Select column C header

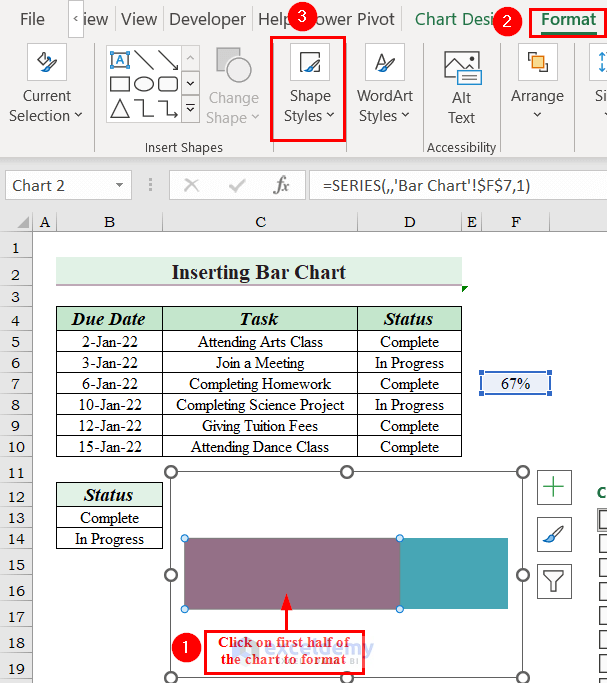[x=260, y=222]
